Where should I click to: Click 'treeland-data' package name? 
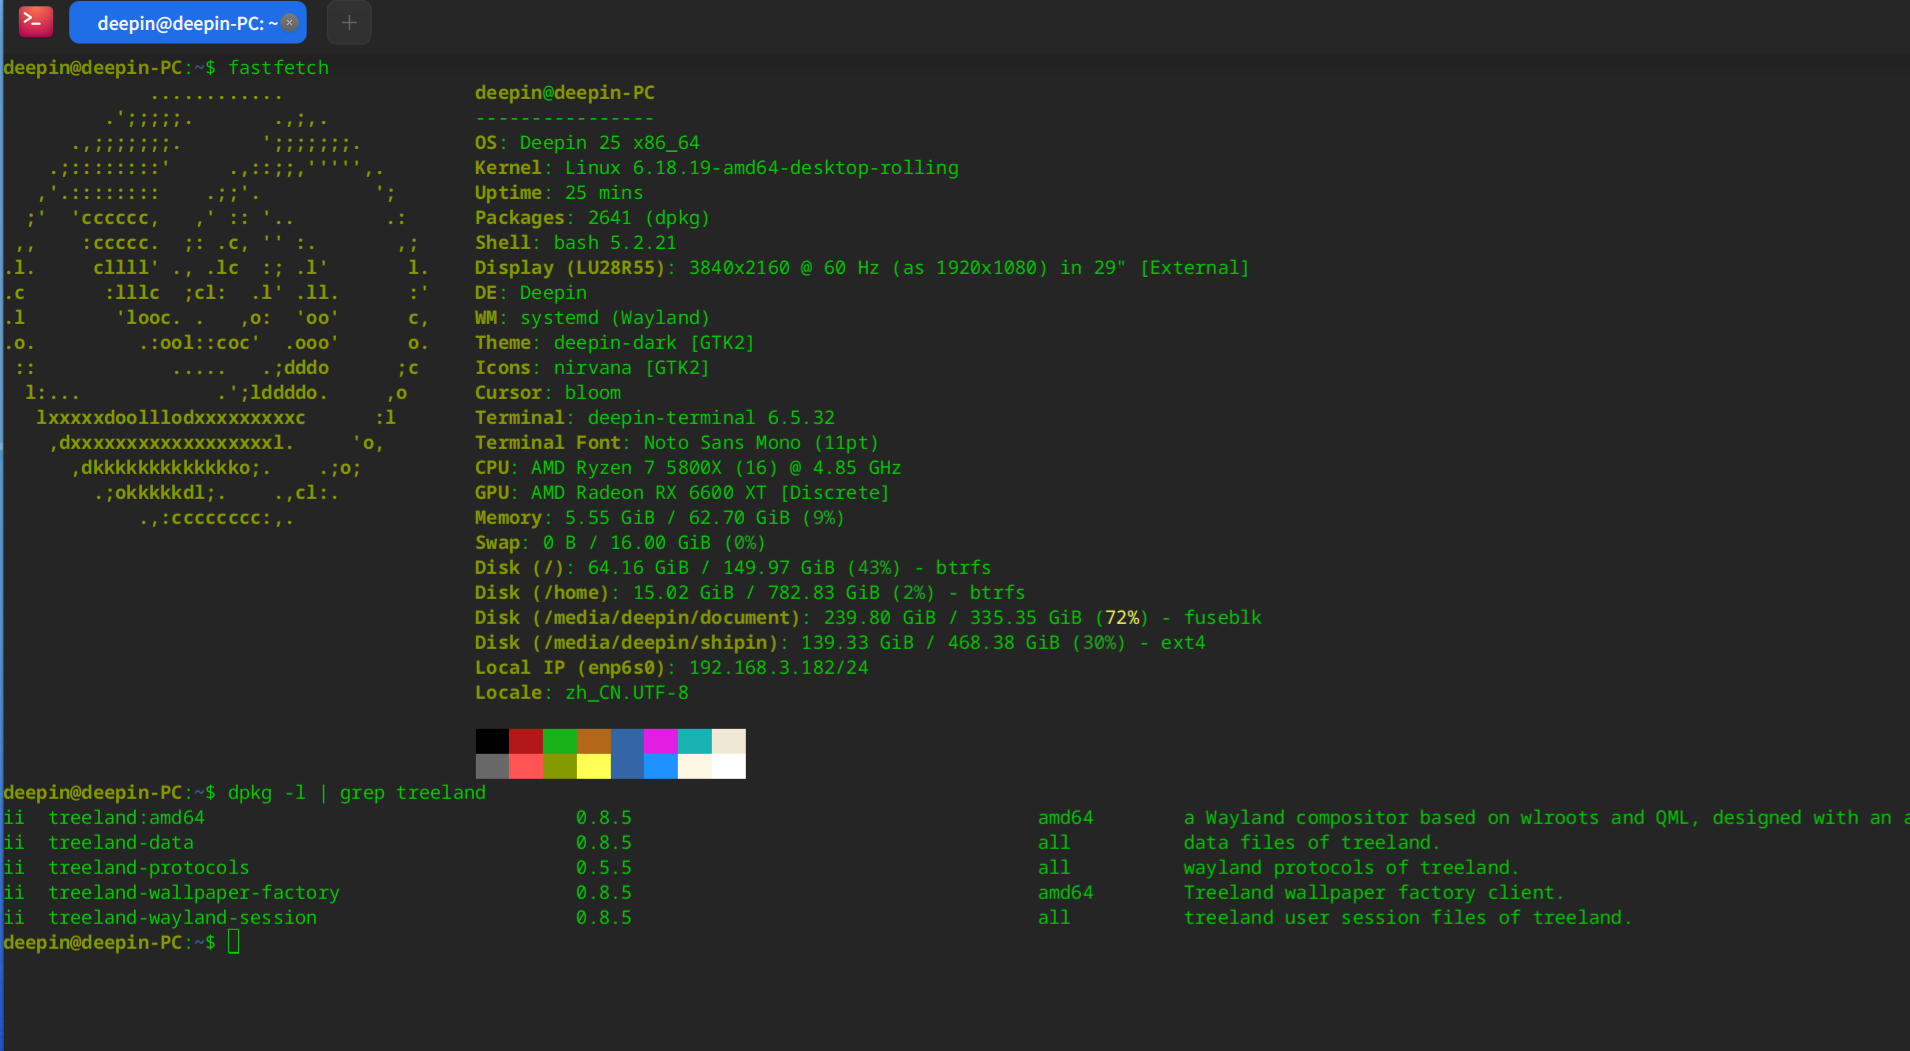(121, 843)
